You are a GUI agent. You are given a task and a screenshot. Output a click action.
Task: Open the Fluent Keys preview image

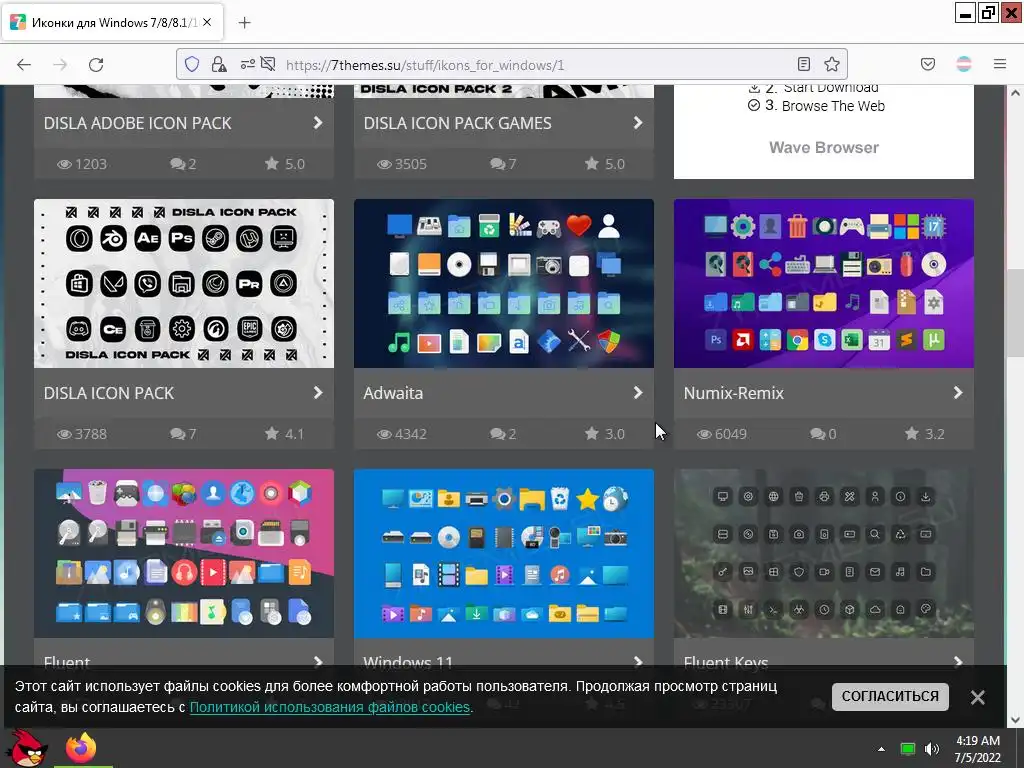(824, 553)
